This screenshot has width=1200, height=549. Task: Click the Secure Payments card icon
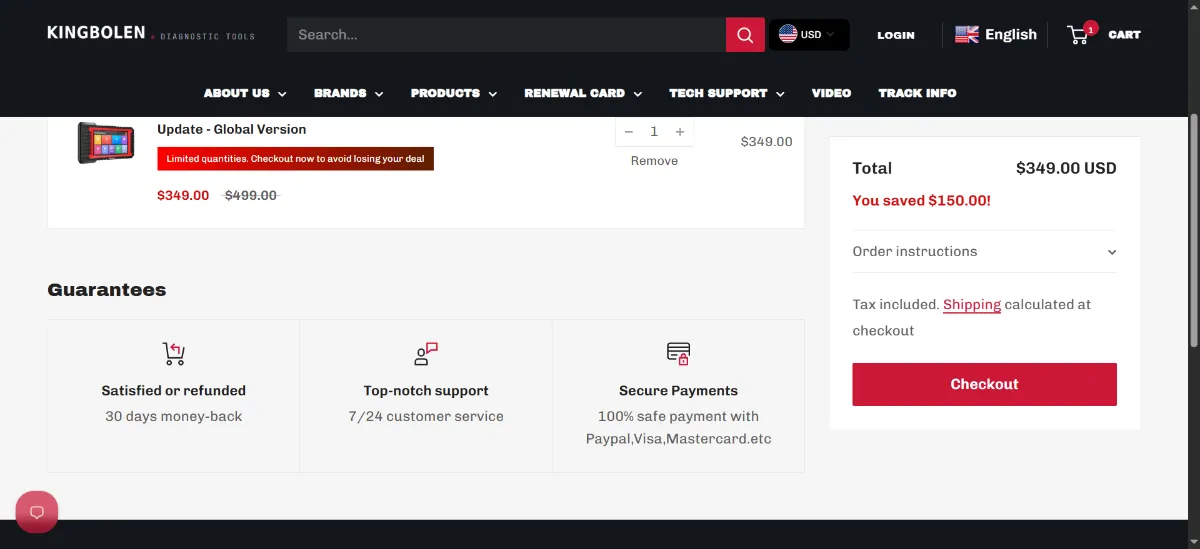point(678,354)
